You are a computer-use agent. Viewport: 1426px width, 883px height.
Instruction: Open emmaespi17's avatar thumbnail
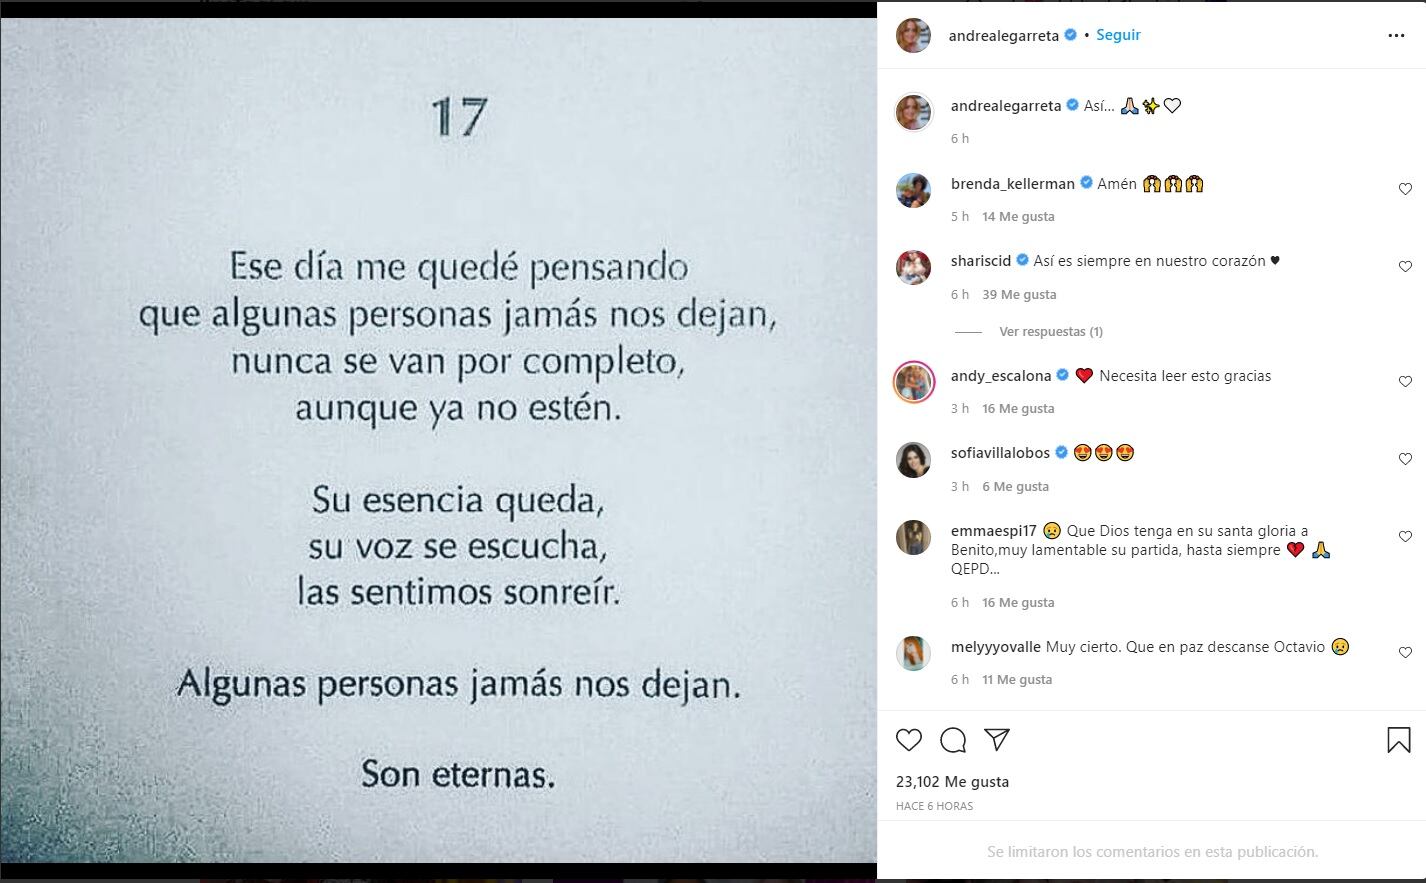pos(913,537)
